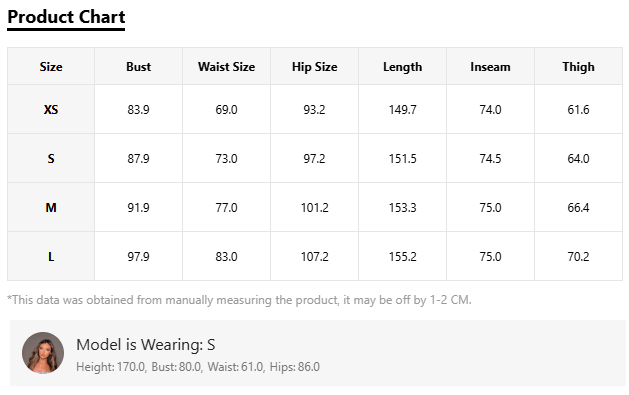629x395 pixels.
Task: Click the Model is Wearing: S text
Action: [x=146, y=344]
